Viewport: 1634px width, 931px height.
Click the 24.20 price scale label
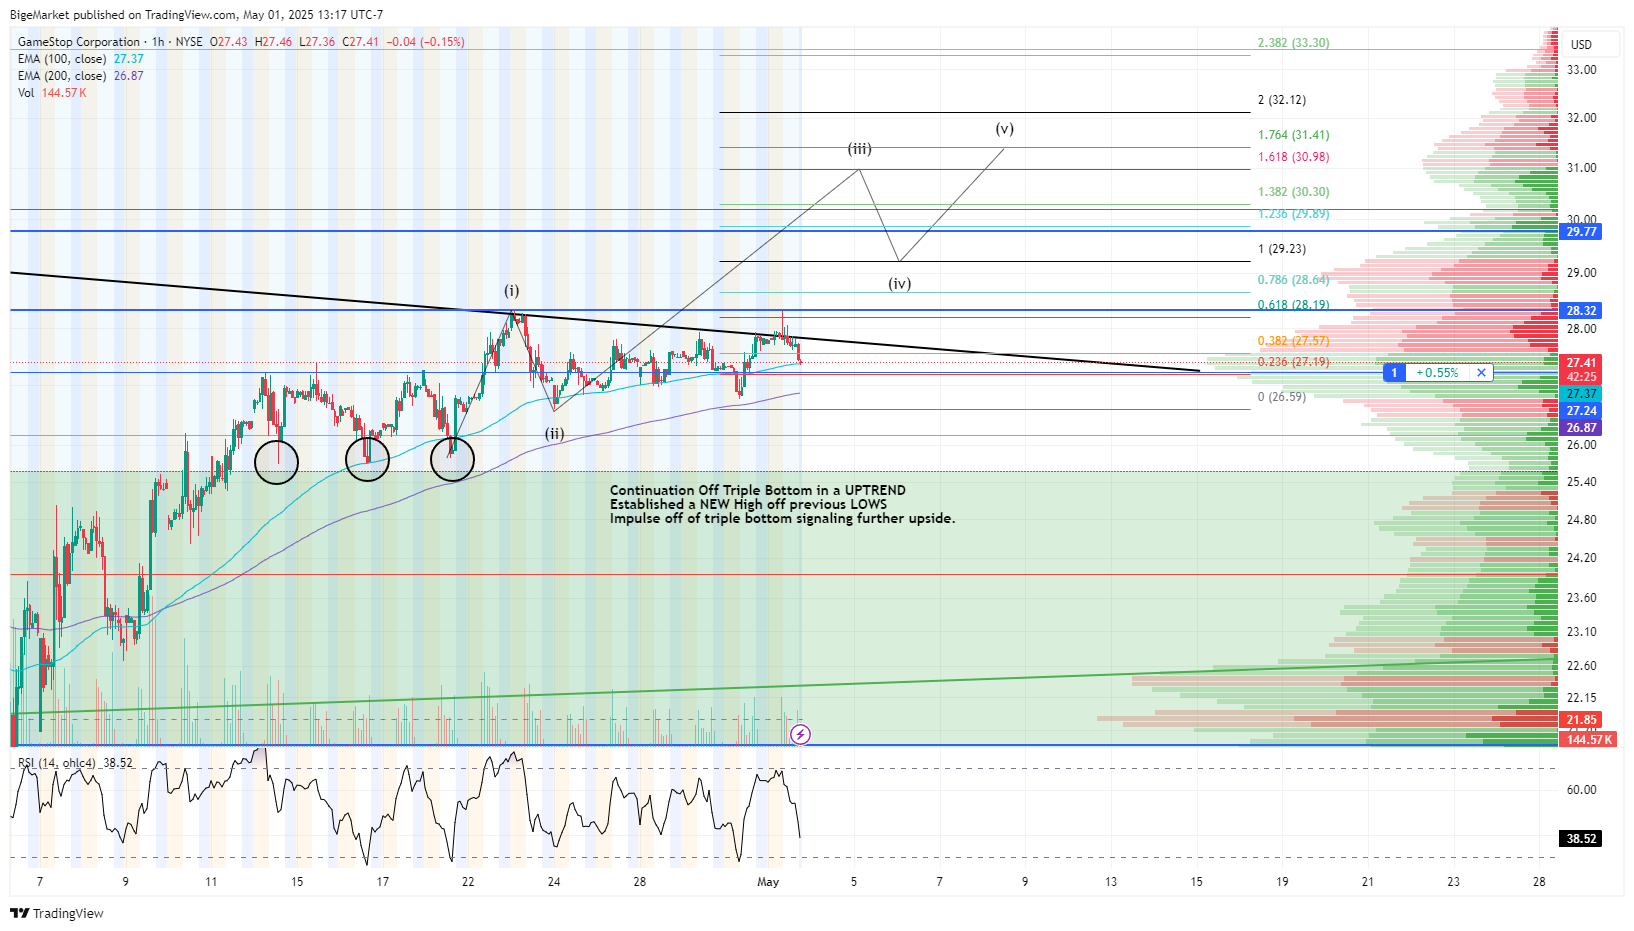1581,558
